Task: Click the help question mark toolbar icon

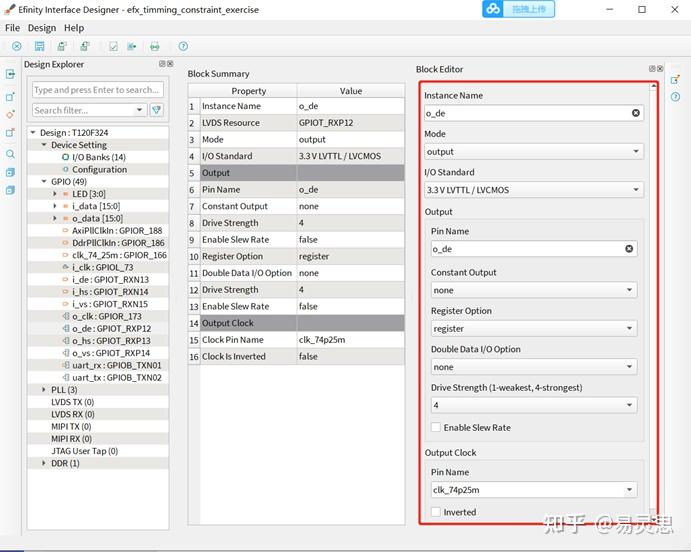Action: pos(183,46)
